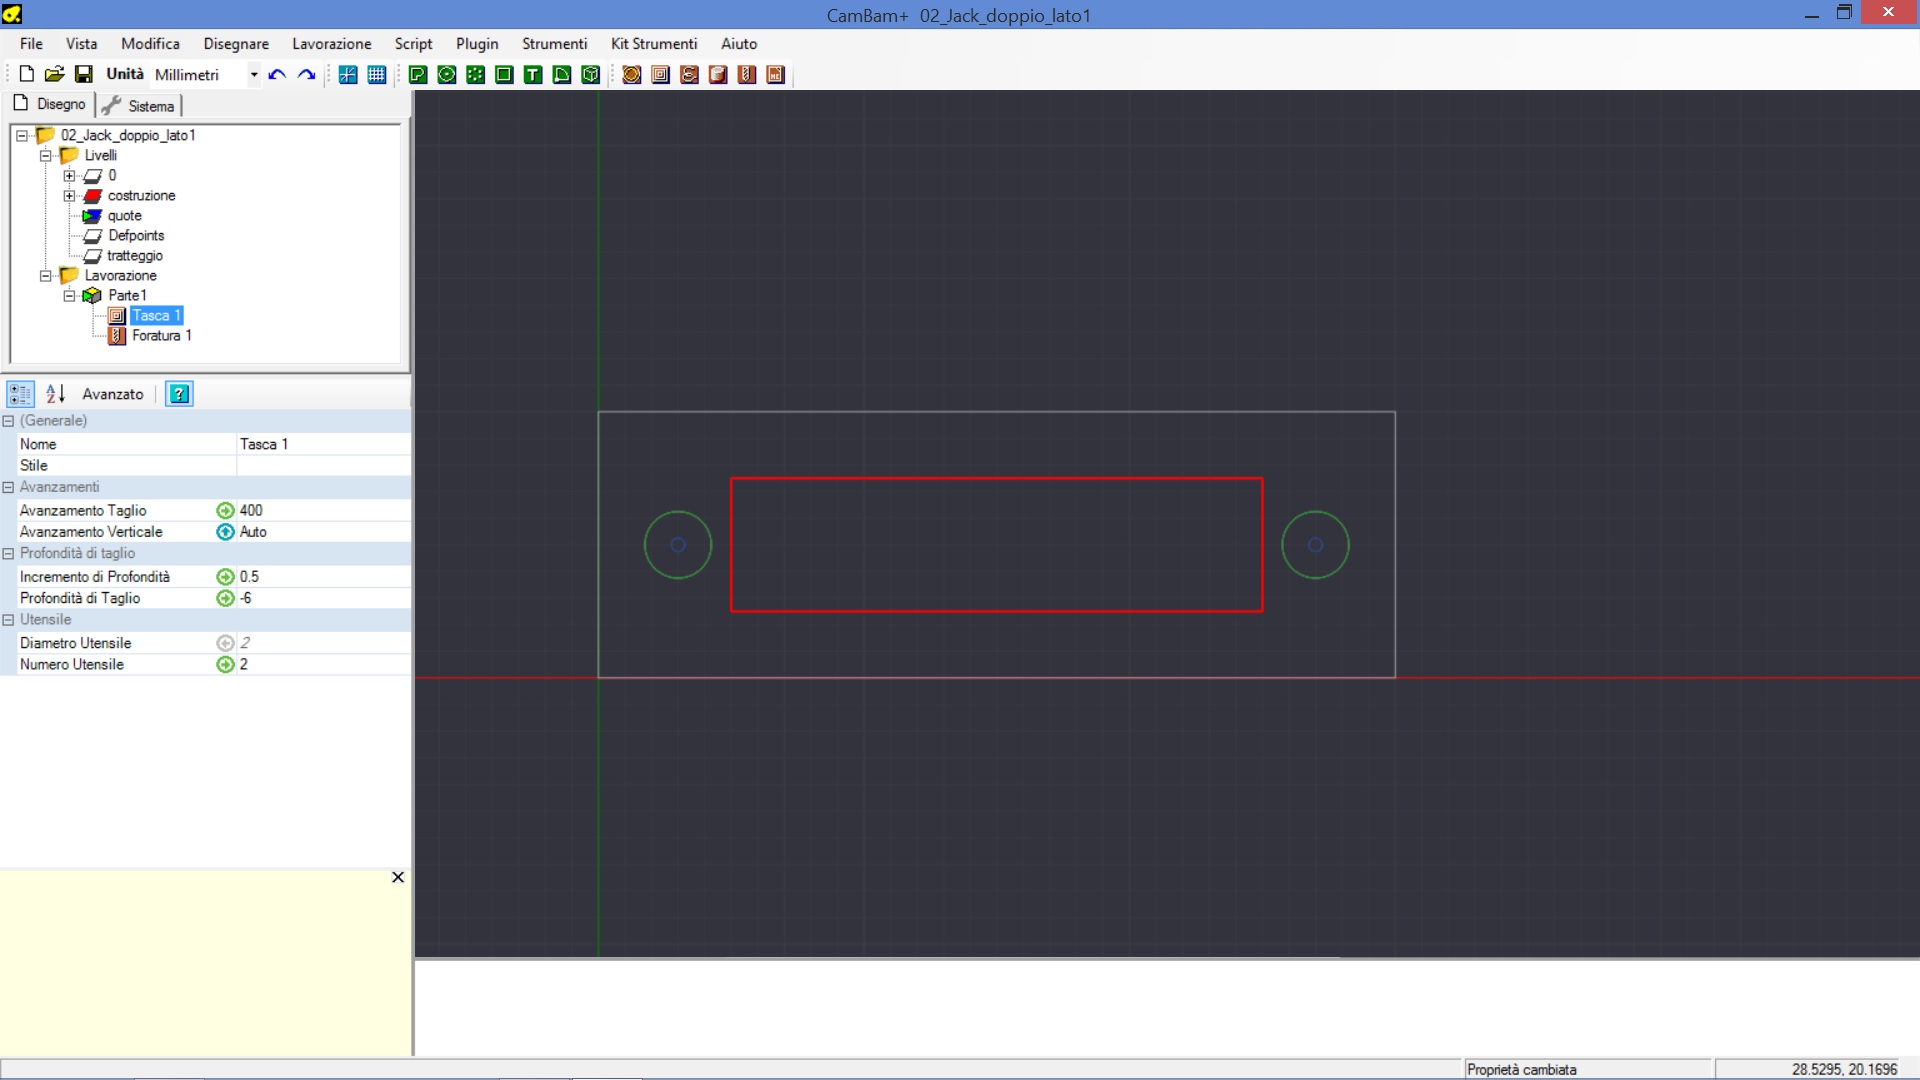Add a pocket machining operation
This screenshot has width=1920, height=1080.
point(661,74)
